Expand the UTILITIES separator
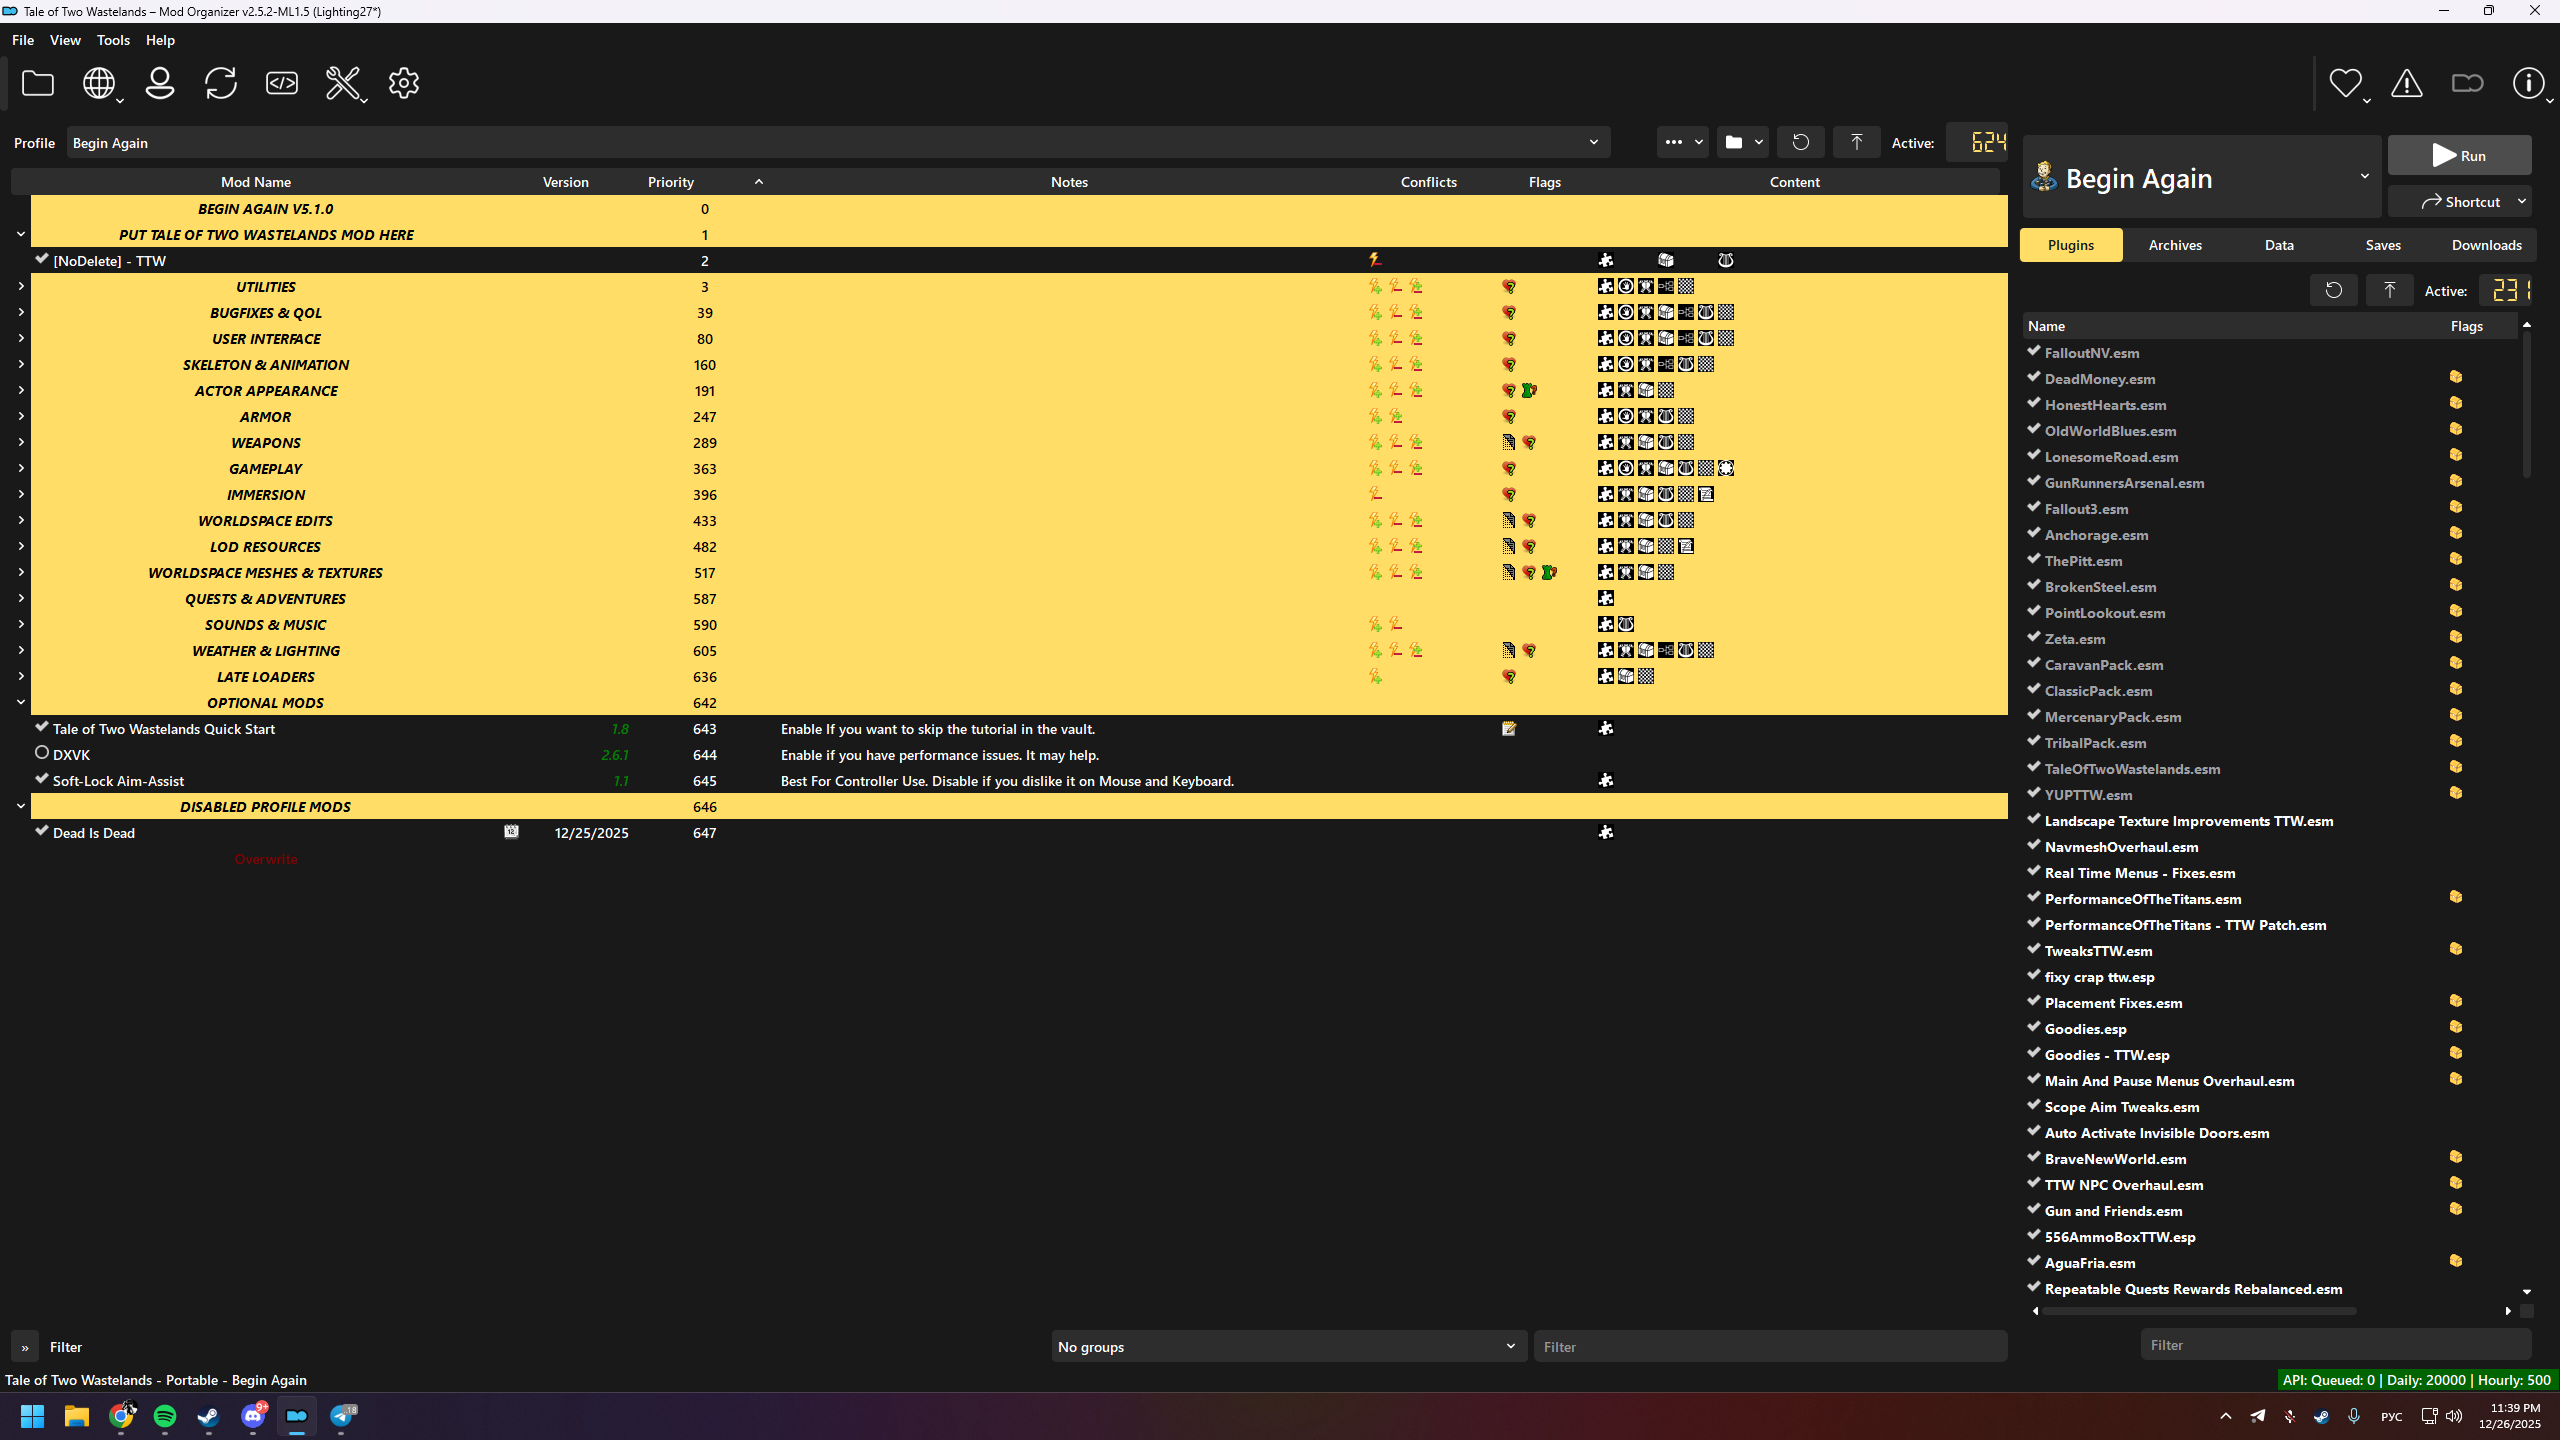 pos(21,286)
